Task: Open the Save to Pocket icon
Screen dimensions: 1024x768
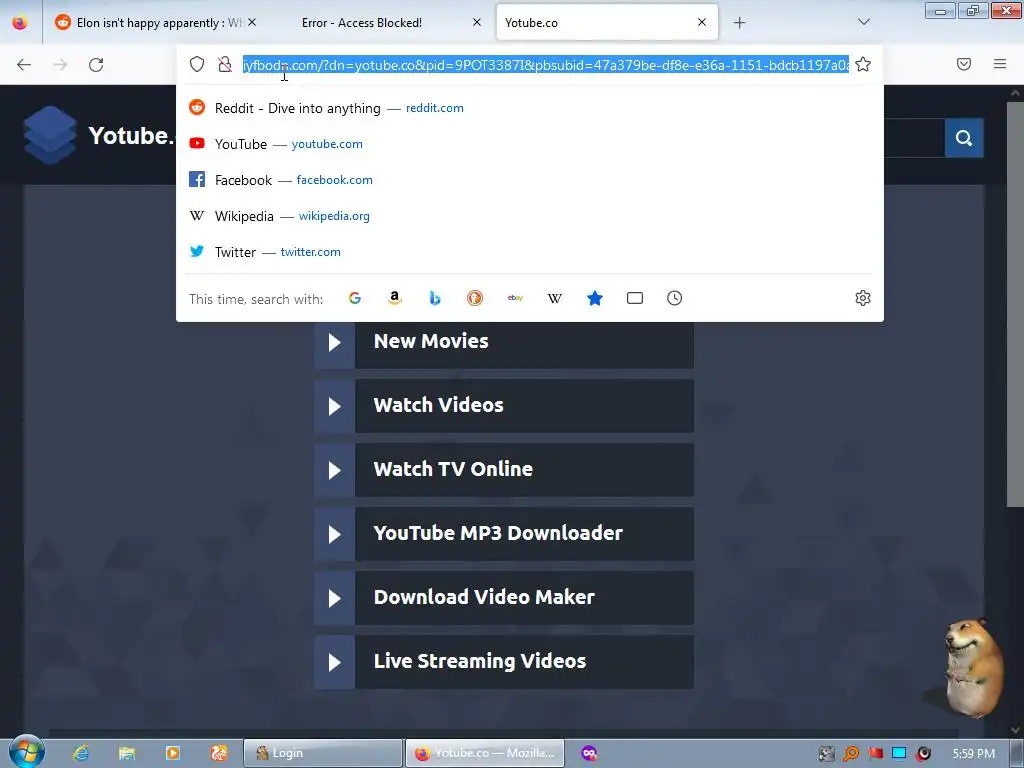Action: point(964,64)
